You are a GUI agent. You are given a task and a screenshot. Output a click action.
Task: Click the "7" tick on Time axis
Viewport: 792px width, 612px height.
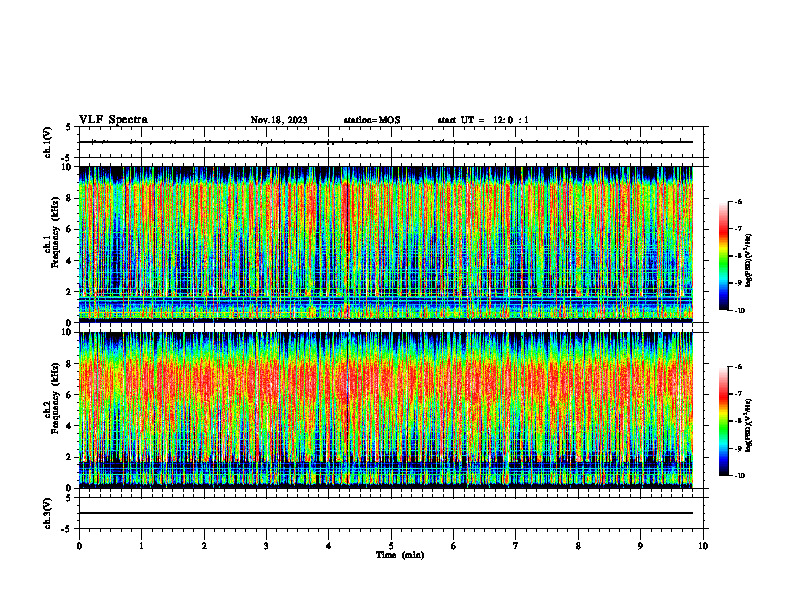[516, 546]
